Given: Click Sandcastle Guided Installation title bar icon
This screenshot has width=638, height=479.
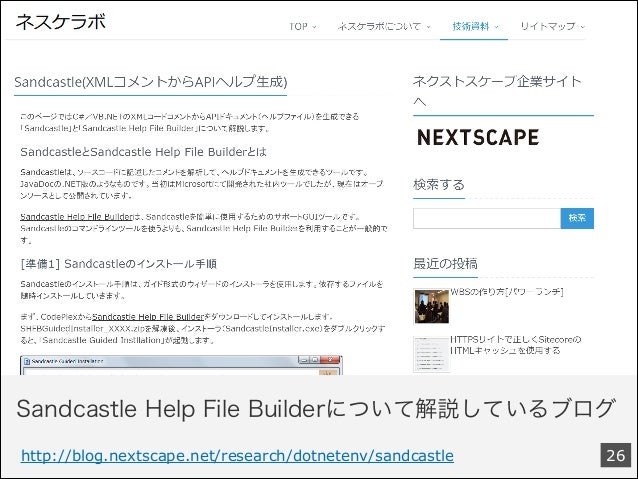Looking at the screenshot, I should click(27, 361).
